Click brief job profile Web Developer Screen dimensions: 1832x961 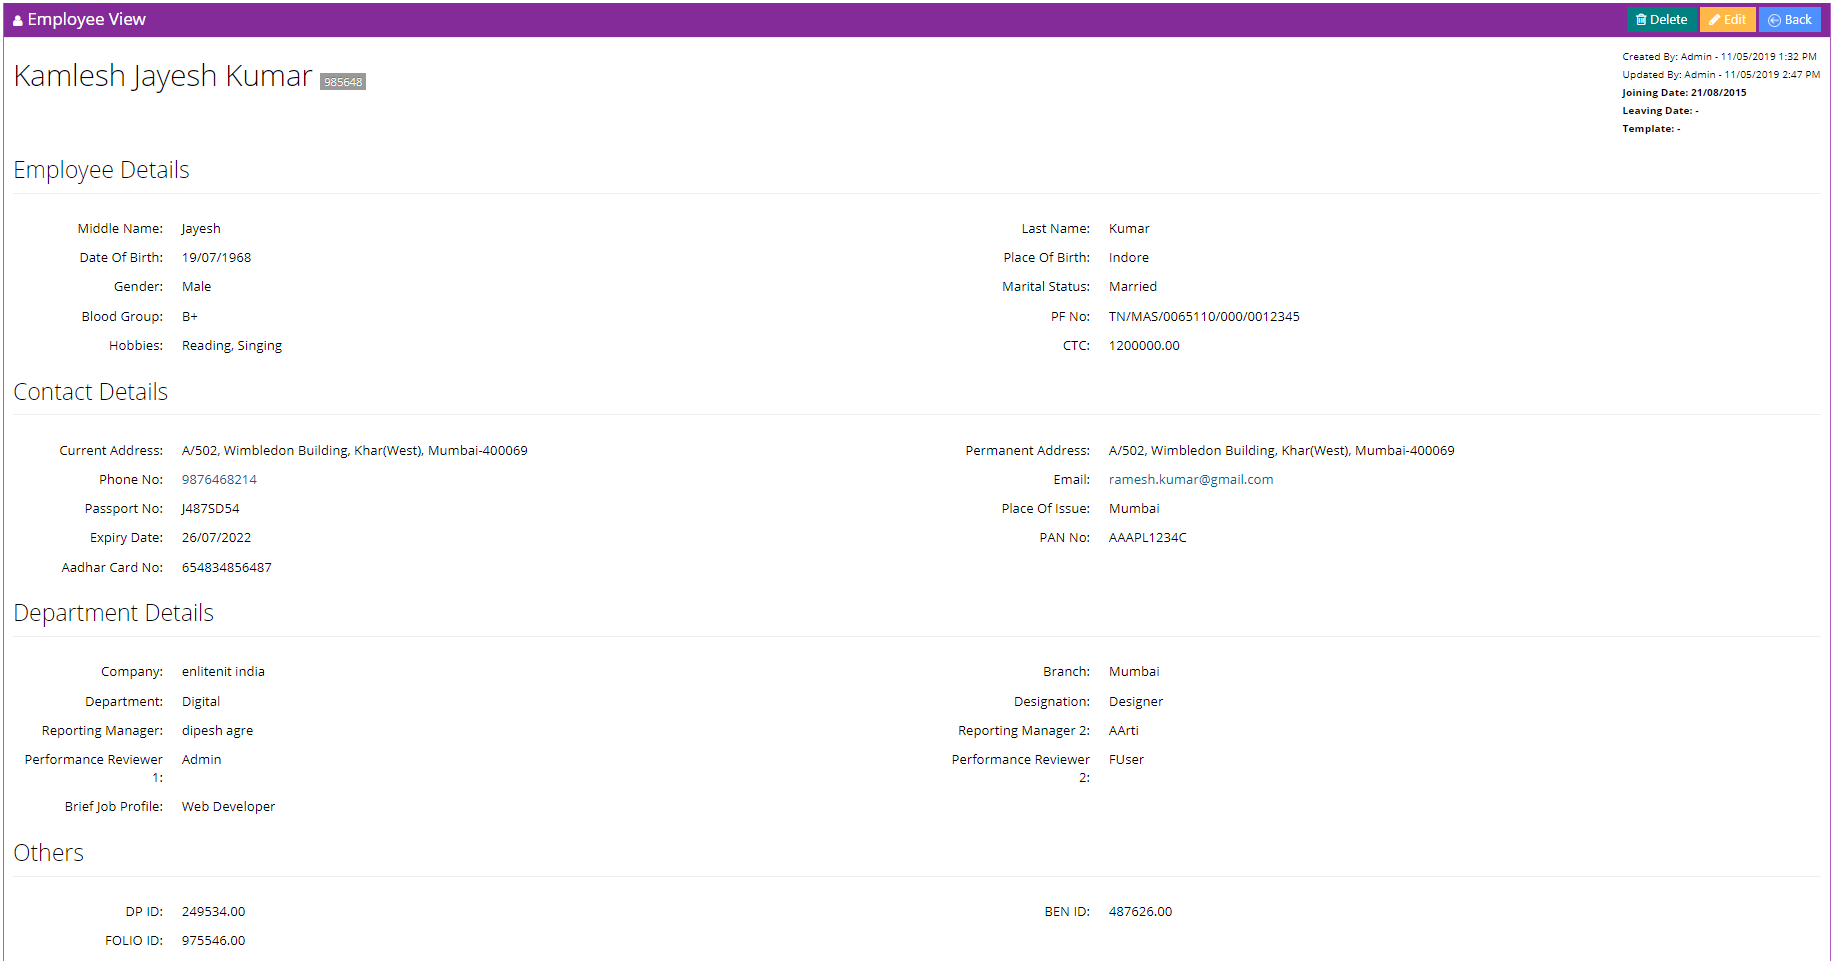pos(228,807)
